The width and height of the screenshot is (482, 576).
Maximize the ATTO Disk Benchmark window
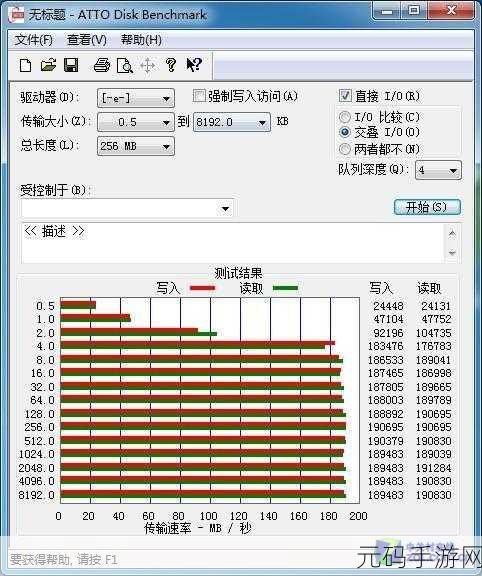tap(414, 11)
